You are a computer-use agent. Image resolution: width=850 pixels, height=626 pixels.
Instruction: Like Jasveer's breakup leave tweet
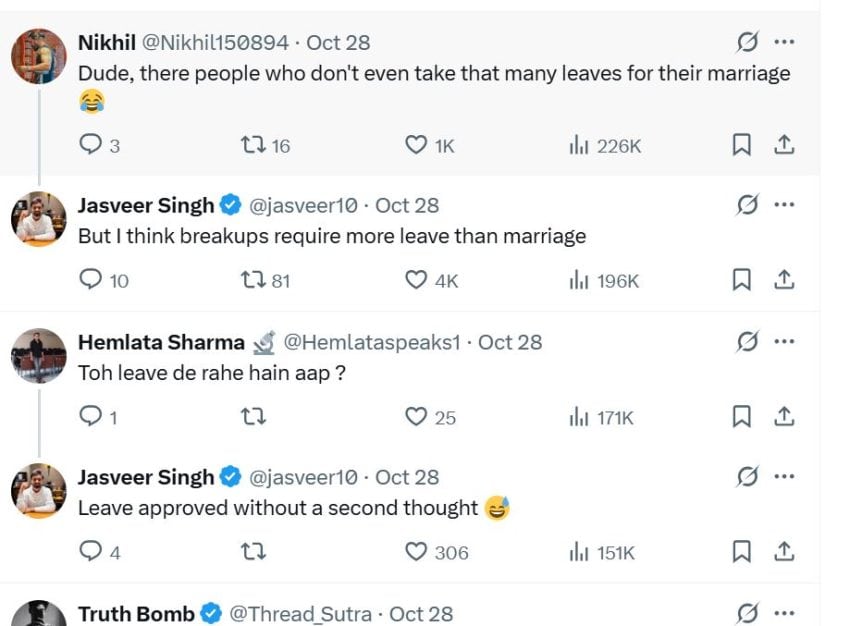pos(413,280)
